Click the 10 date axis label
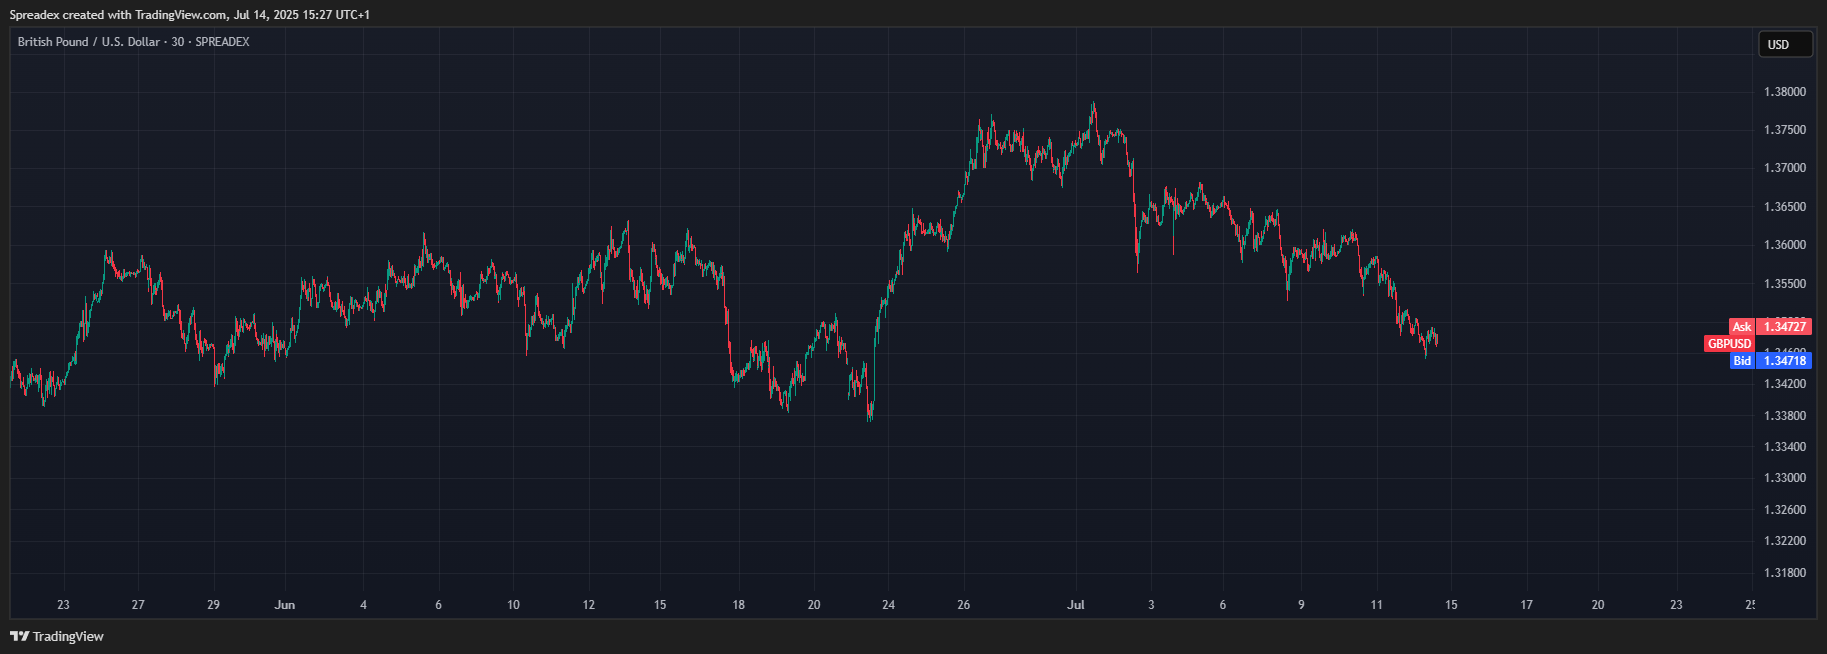1827x654 pixels. [x=513, y=605]
